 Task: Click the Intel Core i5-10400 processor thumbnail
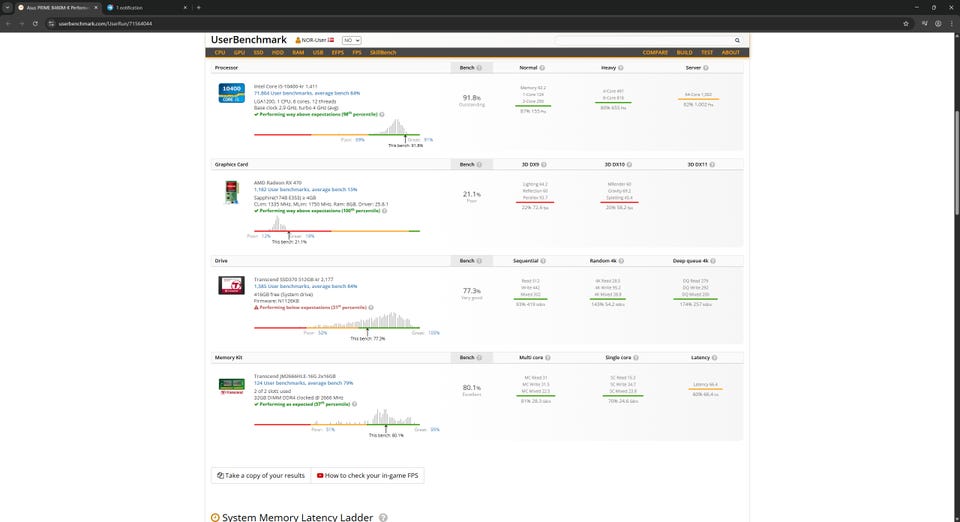pos(231,93)
